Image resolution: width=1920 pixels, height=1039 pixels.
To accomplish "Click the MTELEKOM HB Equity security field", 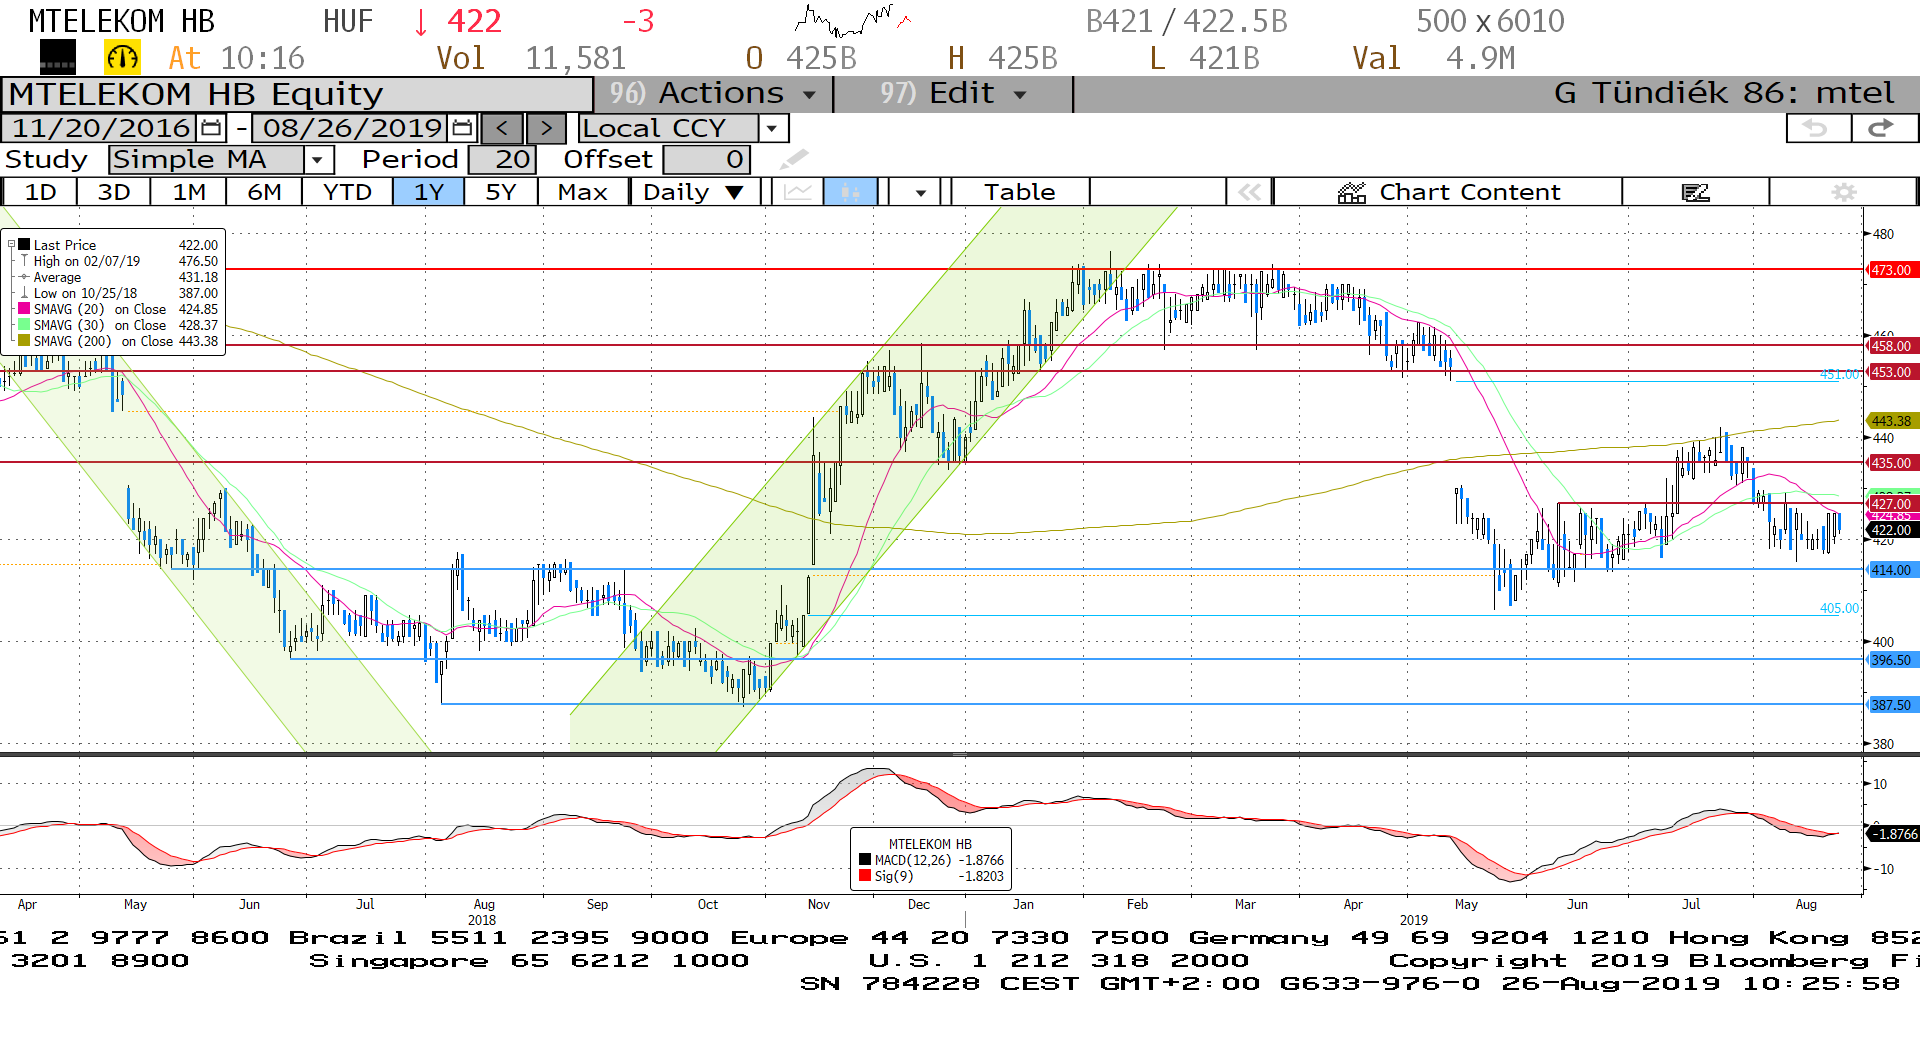I will [x=297, y=94].
